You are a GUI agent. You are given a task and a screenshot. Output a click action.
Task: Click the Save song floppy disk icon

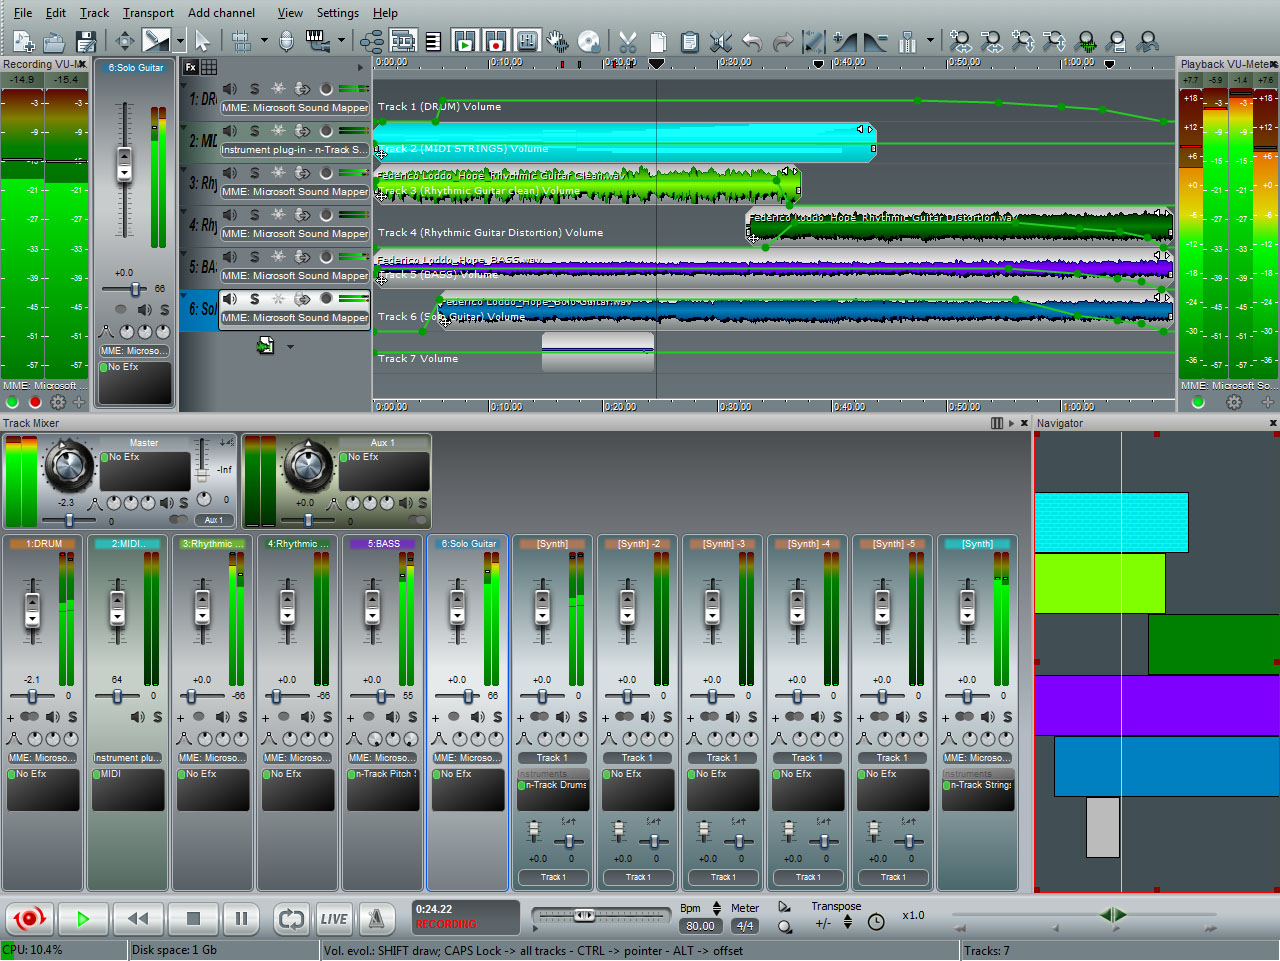point(86,41)
